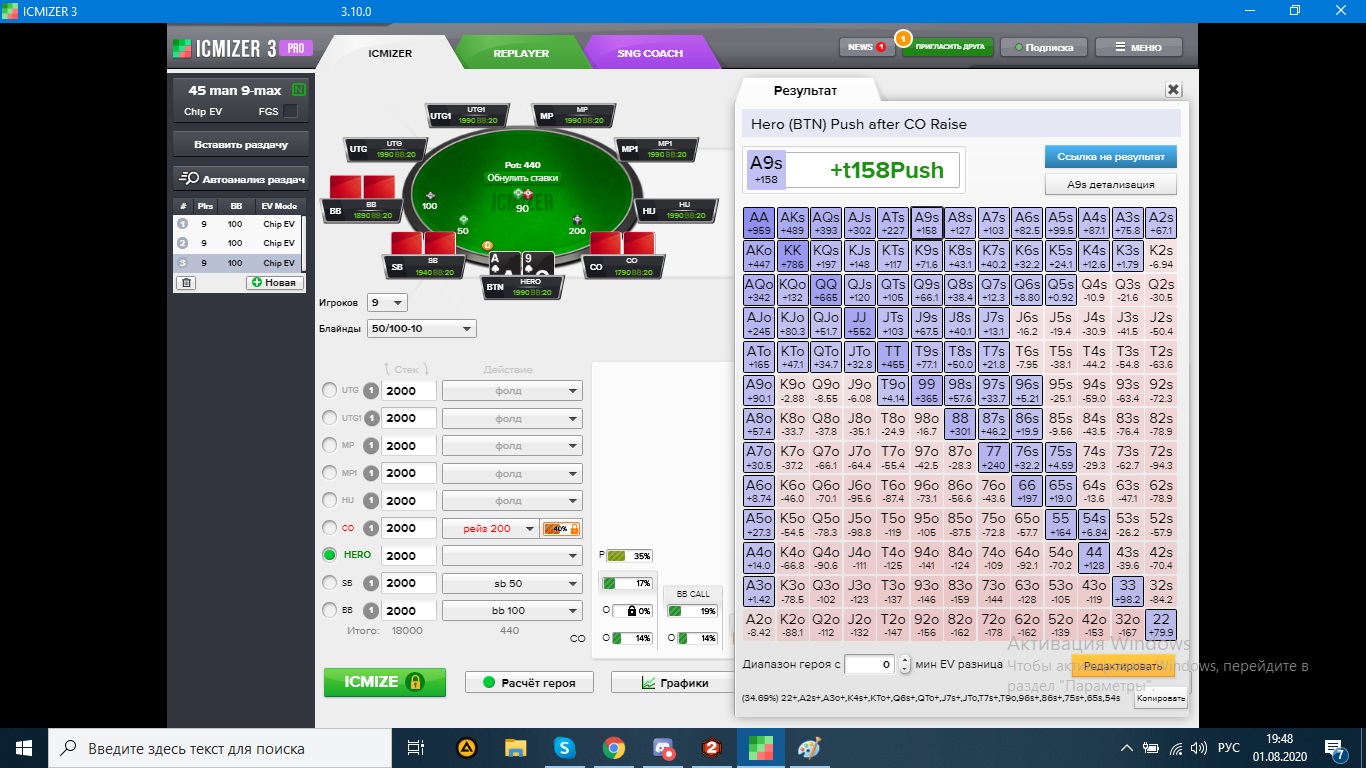This screenshot has width=1366, height=768.
Task: Switch to the ICMIZER tab
Action: click(390, 53)
